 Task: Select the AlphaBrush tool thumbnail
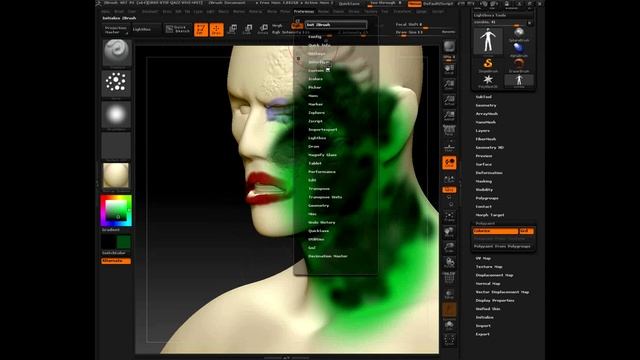(x=519, y=50)
